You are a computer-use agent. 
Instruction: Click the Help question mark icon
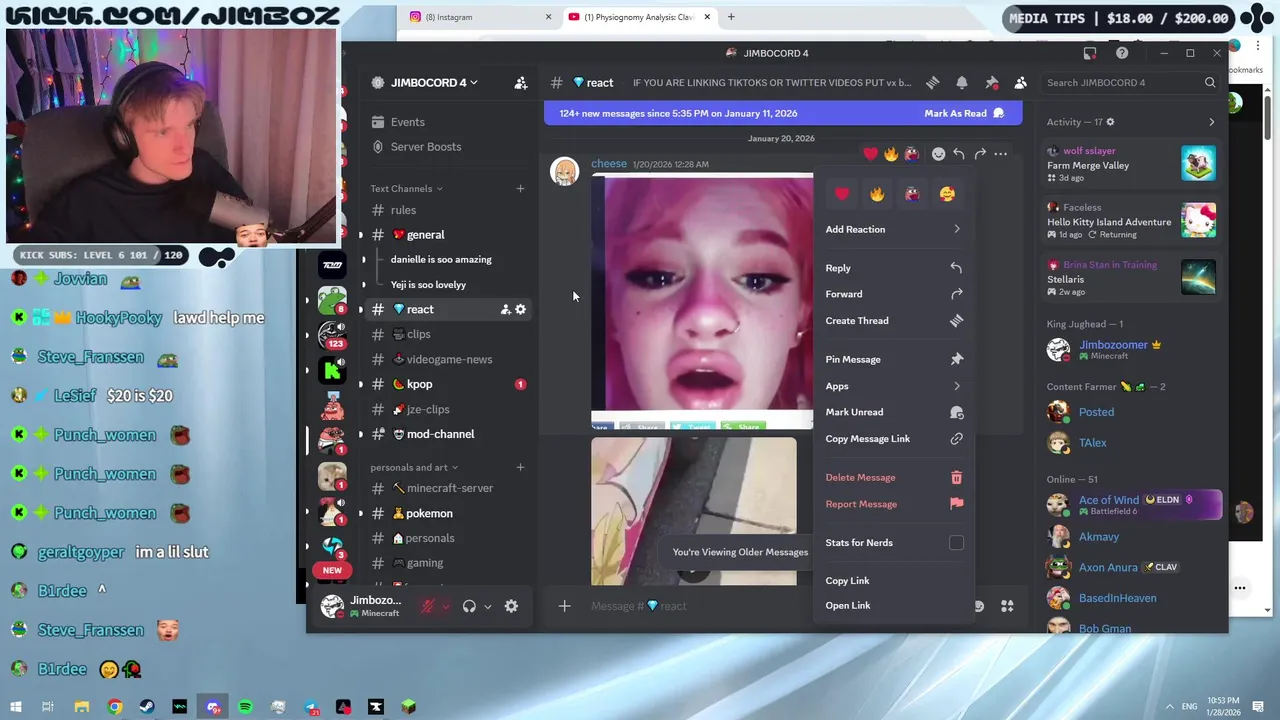(1122, 53)
